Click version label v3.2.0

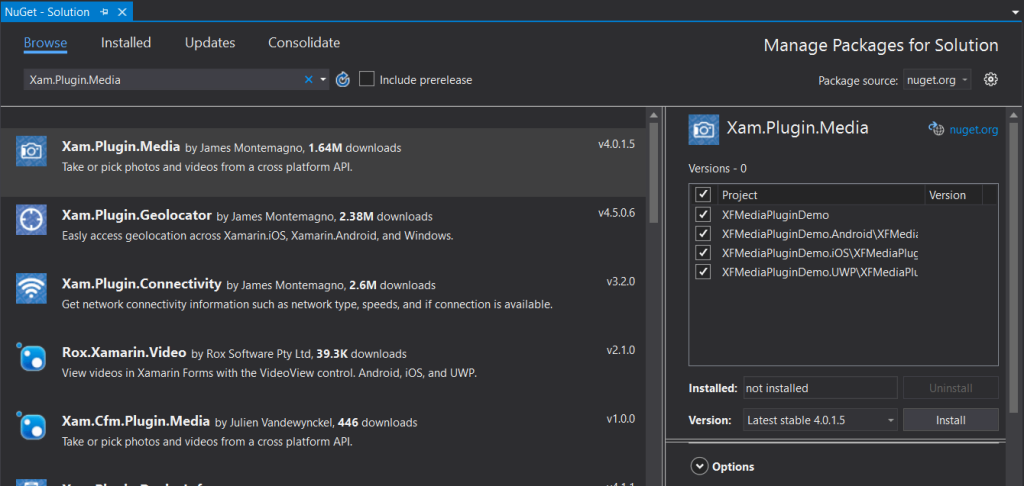pyautogui.click(x=621, y=282)
